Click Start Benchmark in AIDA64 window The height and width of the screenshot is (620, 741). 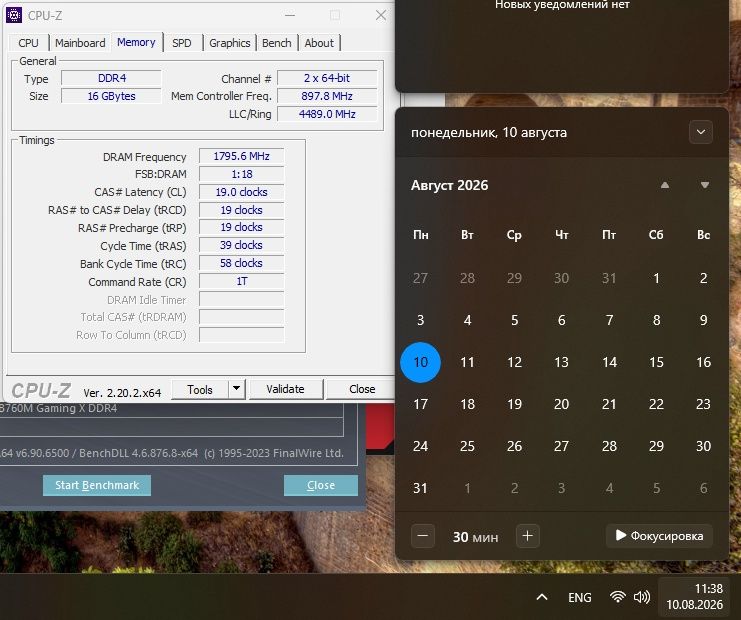point(97,485)
